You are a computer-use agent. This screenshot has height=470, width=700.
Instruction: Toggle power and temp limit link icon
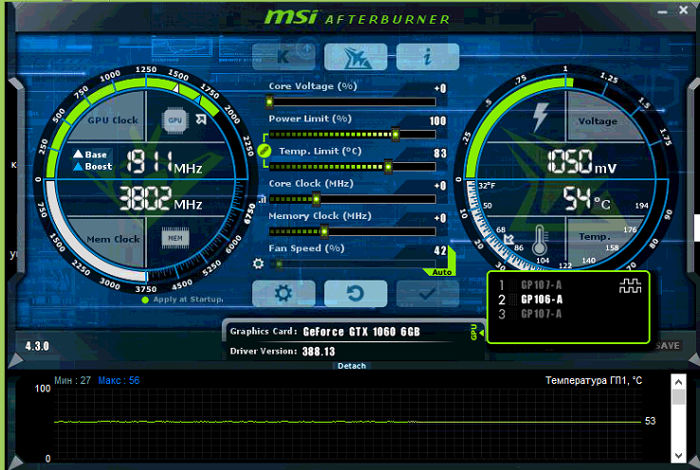coord(264,150)
